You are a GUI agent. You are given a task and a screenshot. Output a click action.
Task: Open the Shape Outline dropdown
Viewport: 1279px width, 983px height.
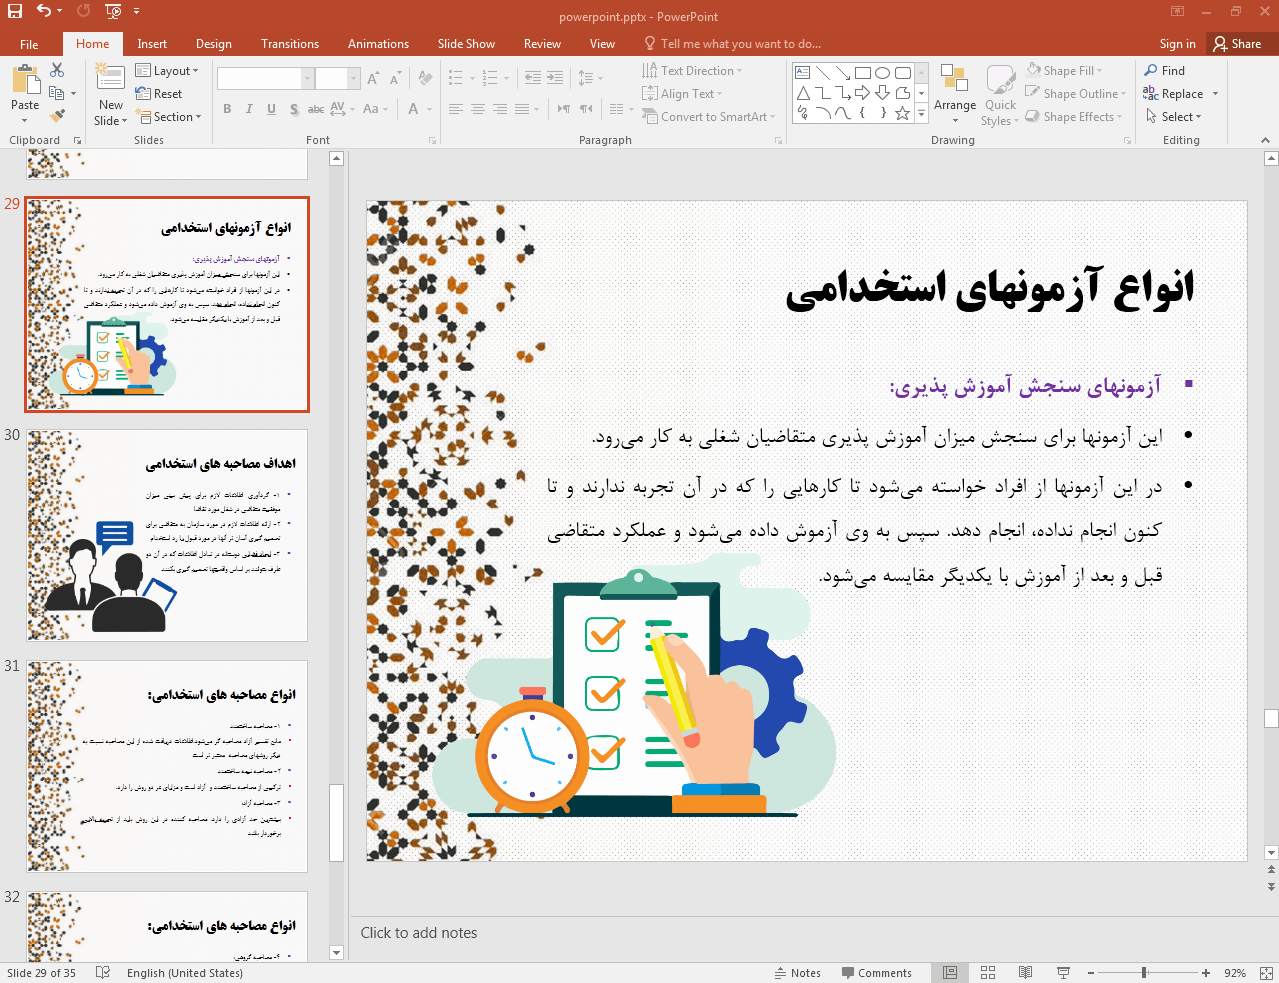pos(1076,93)
